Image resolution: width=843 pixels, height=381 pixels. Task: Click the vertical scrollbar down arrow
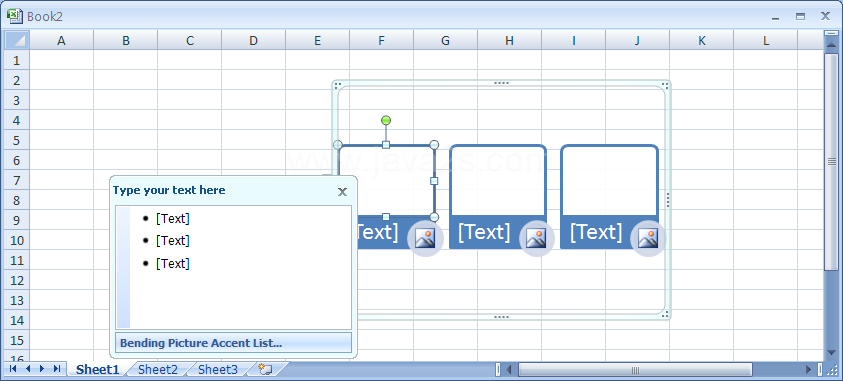[831, 354]
